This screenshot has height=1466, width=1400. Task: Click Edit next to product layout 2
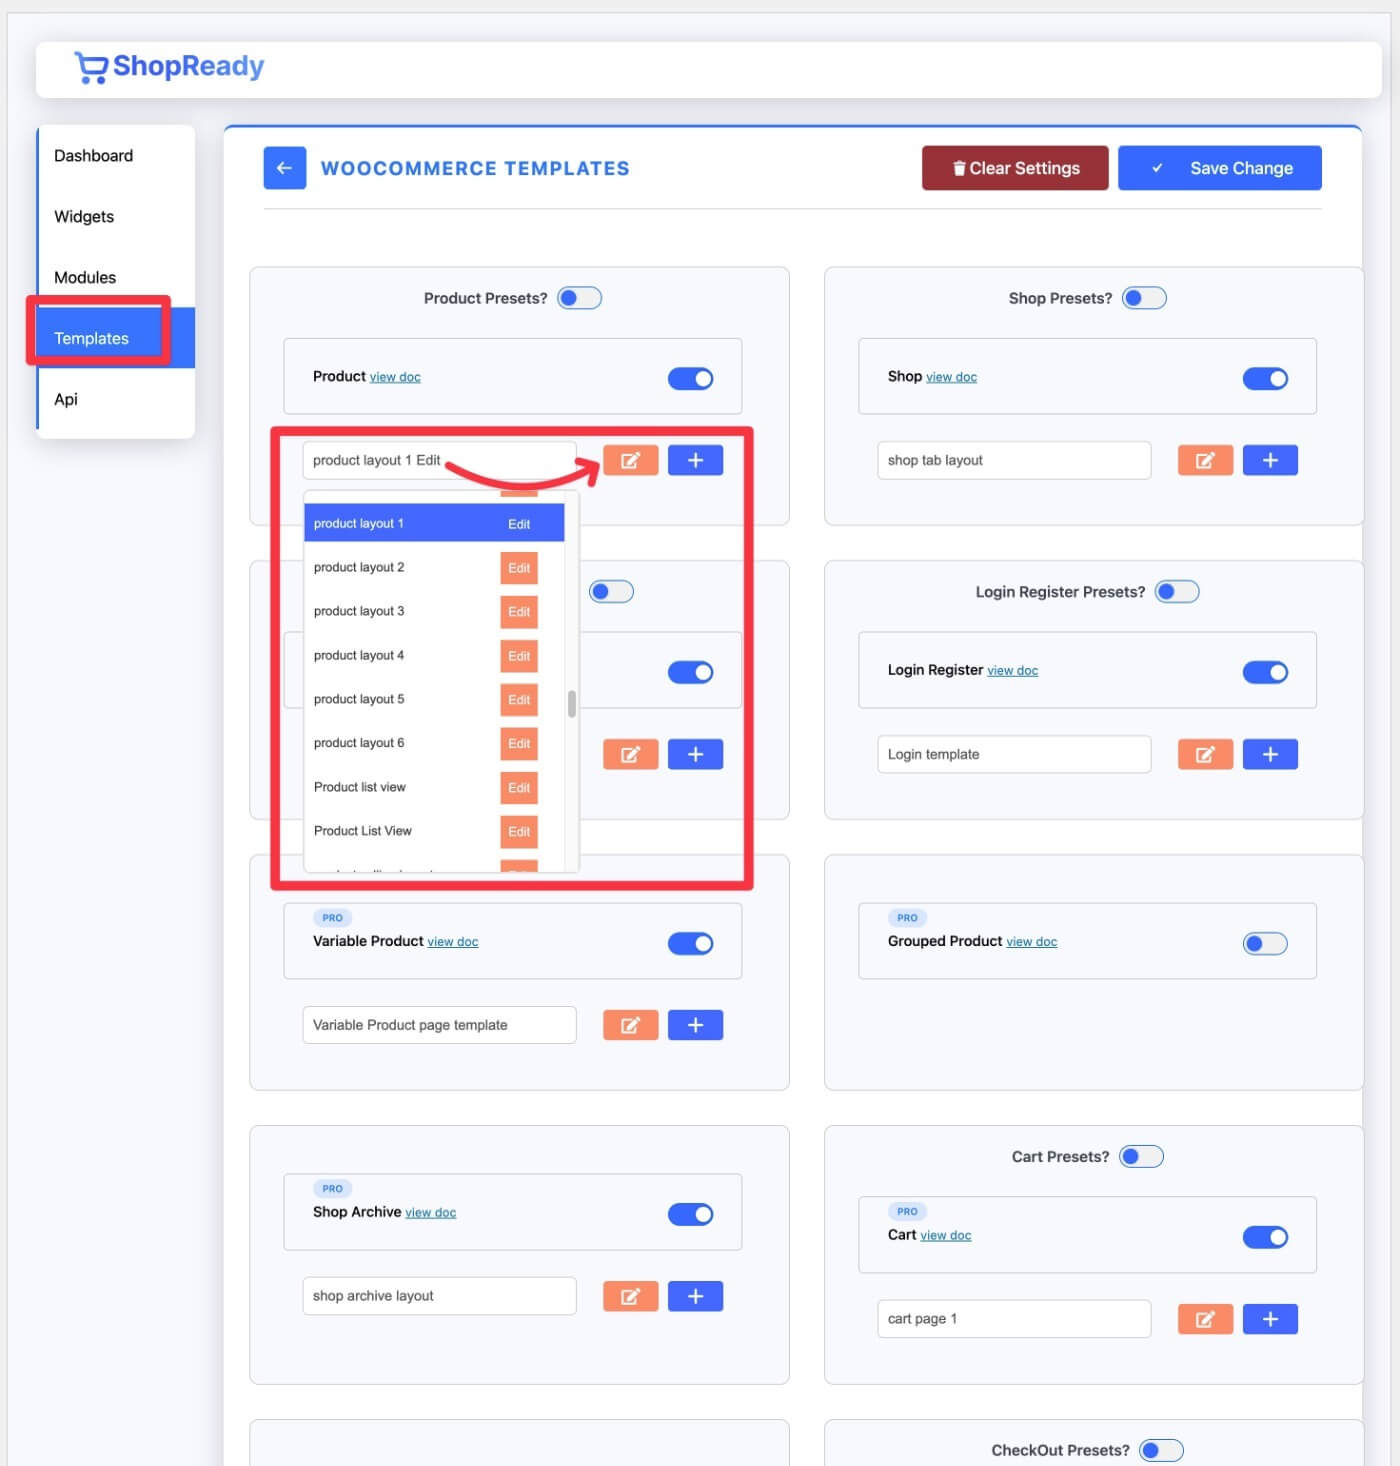(519, 568)
